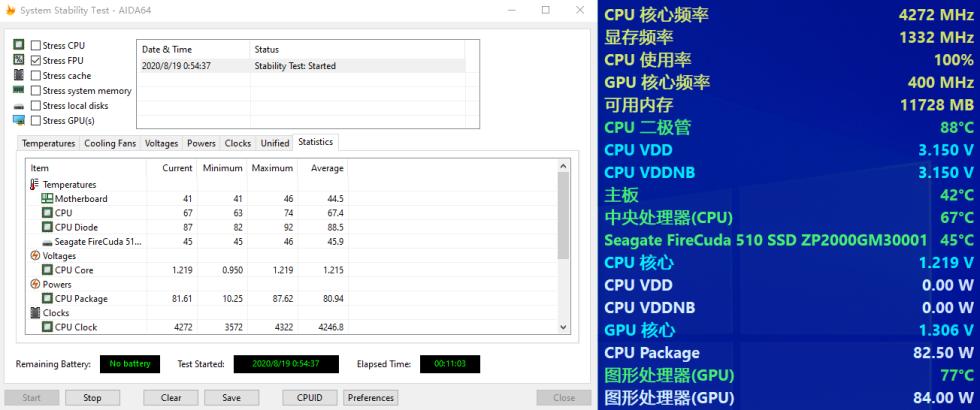
Task: Click the Average column header
Action: [x=322, y=168]
